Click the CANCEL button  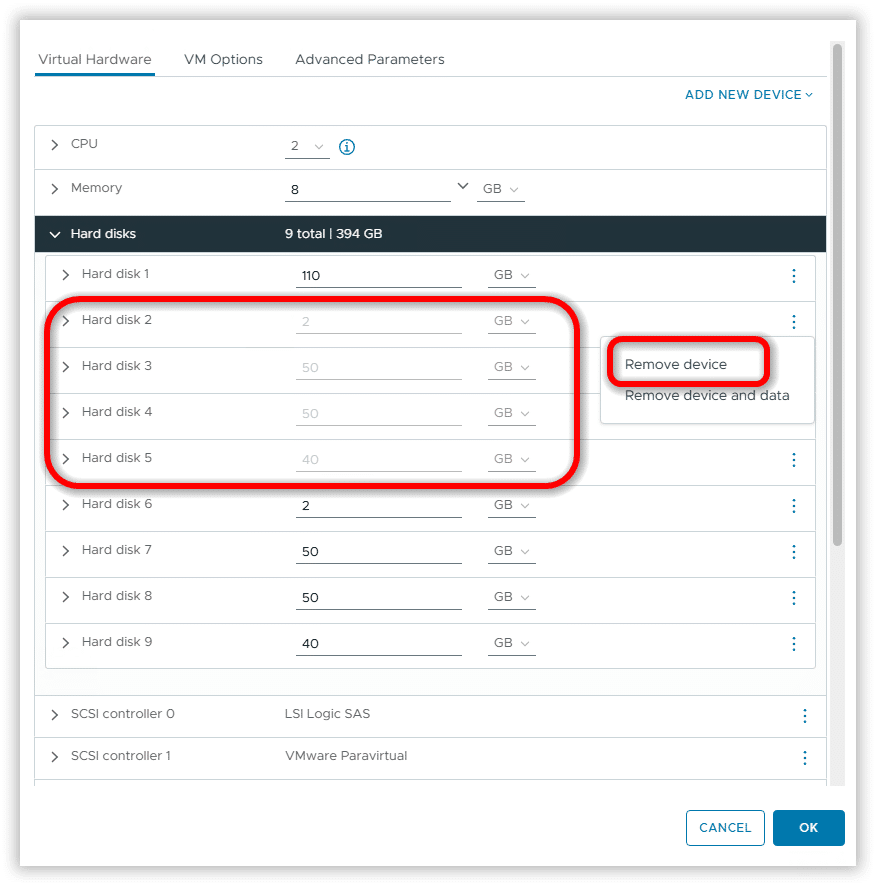(725, 827)
